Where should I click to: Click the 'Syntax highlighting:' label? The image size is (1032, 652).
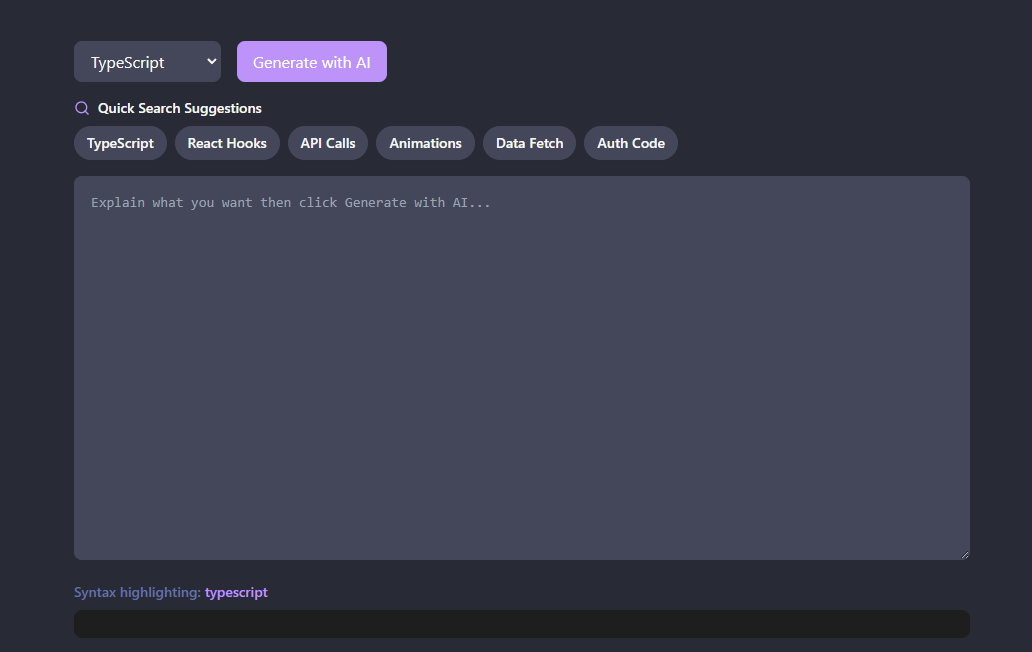137,592
